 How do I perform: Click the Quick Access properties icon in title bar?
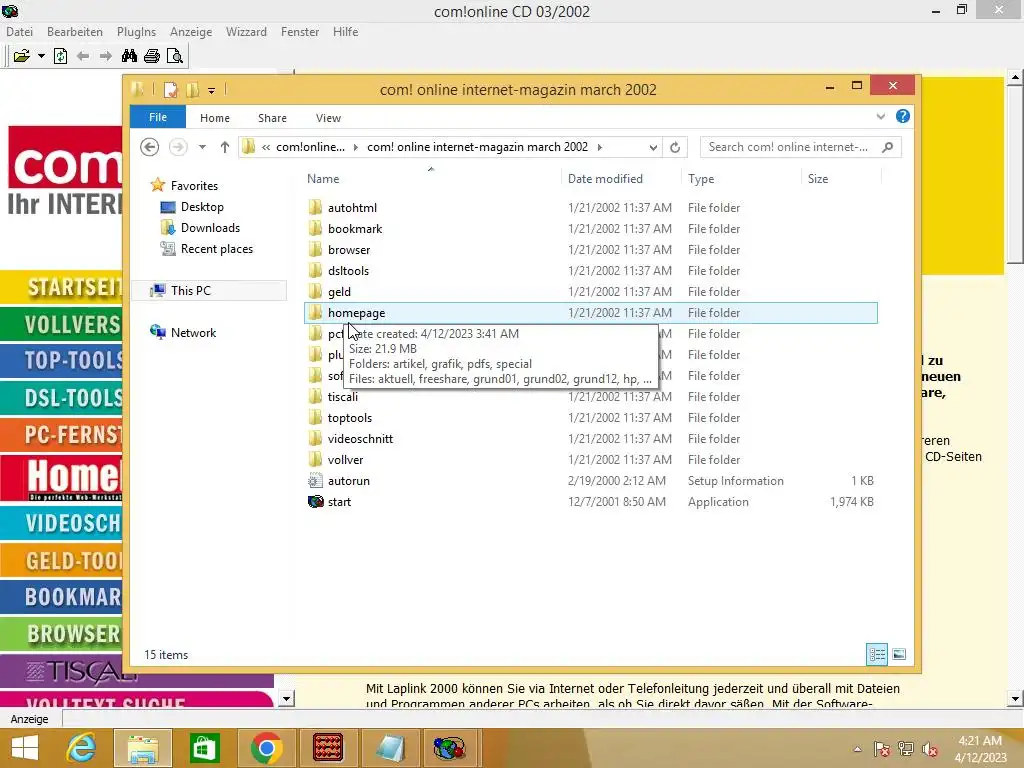pyautogui.click(x=170, y=89)
